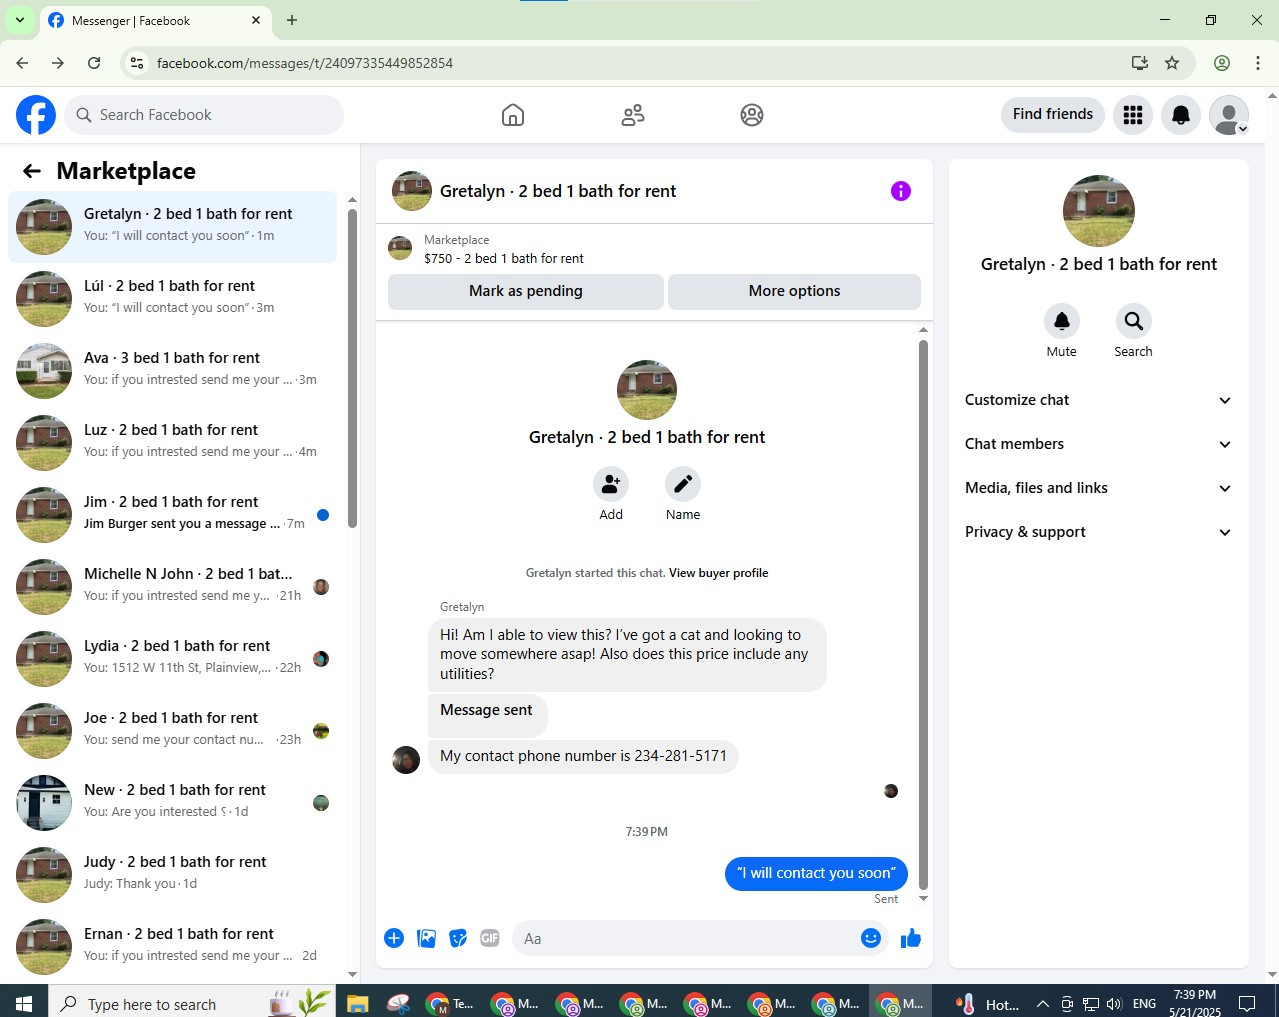Open File Explorer from taskbar
Viewport: 1279px width, 1017px height.
[358, 1004]
